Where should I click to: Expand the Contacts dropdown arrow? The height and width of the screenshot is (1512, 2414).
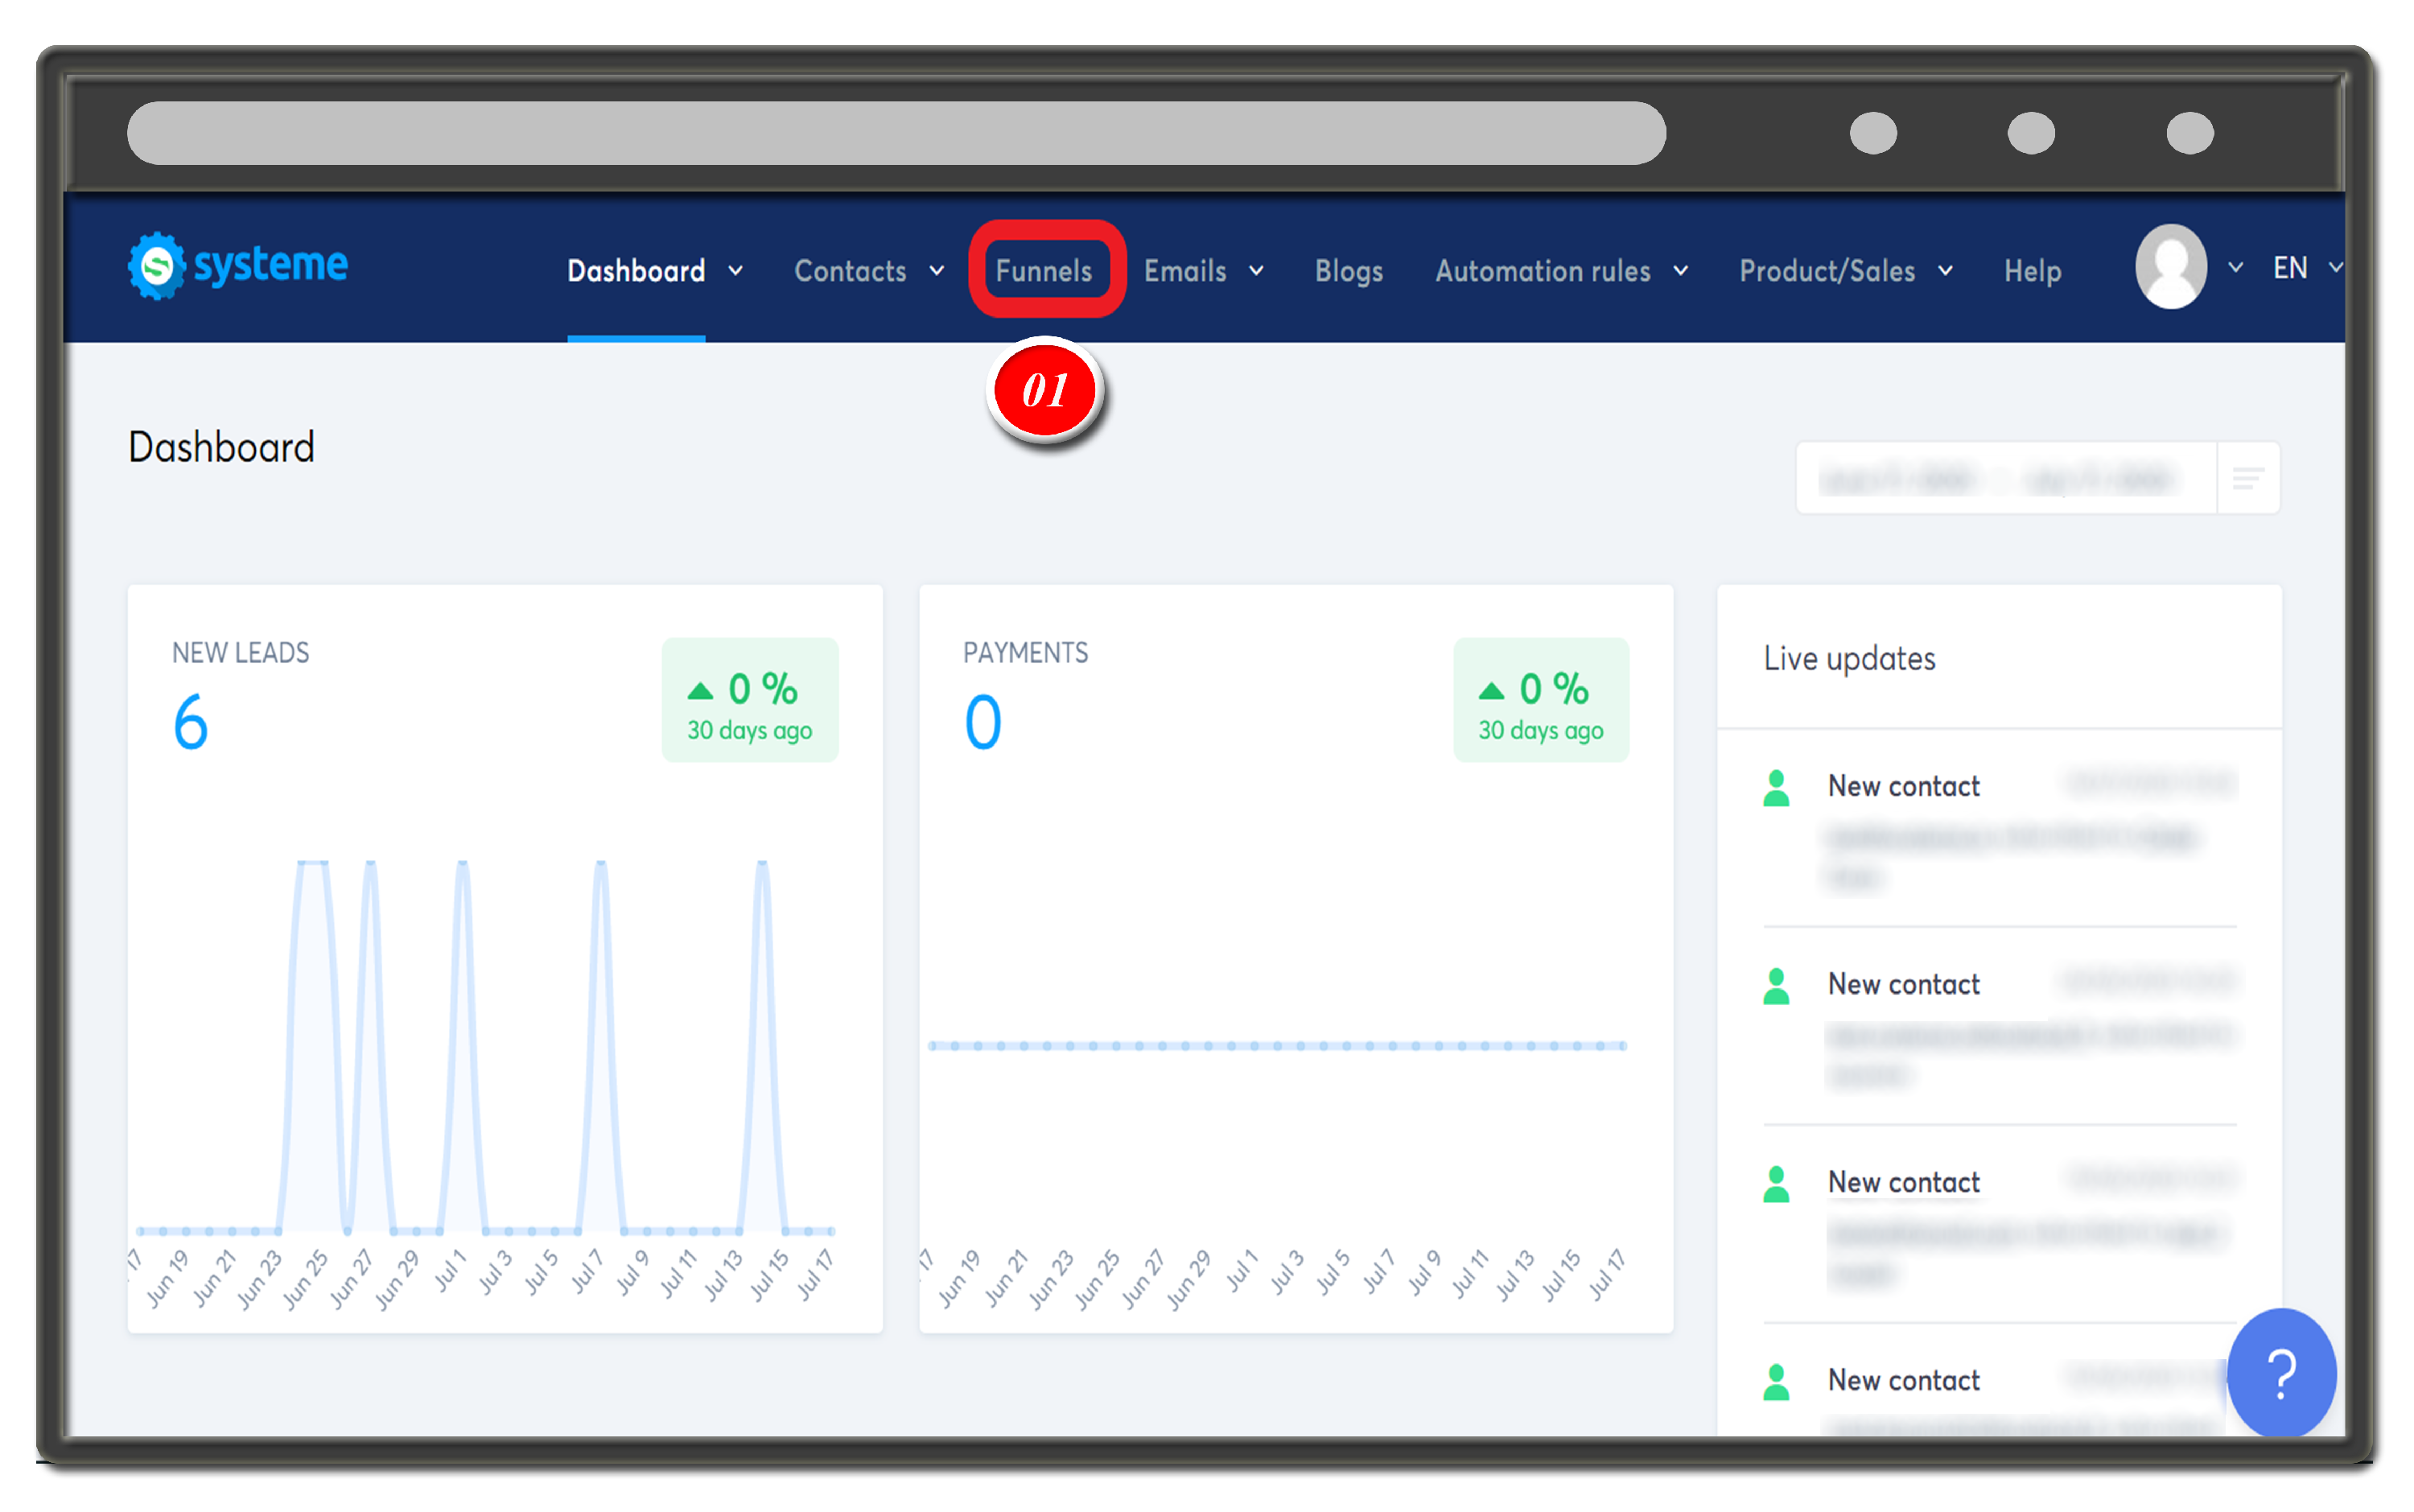coord(937,271)
